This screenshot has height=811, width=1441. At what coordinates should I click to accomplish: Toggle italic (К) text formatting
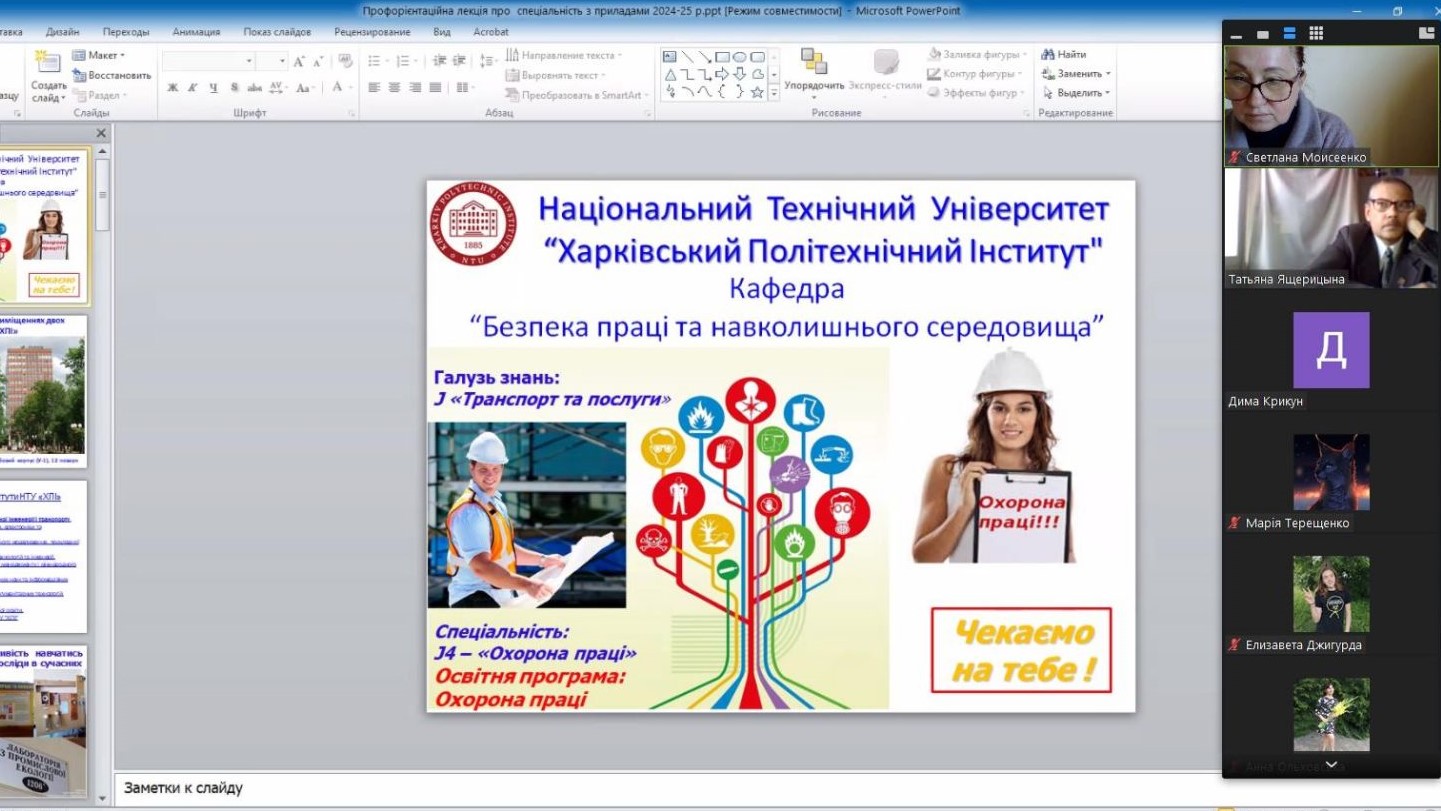(x=192, y=88)
